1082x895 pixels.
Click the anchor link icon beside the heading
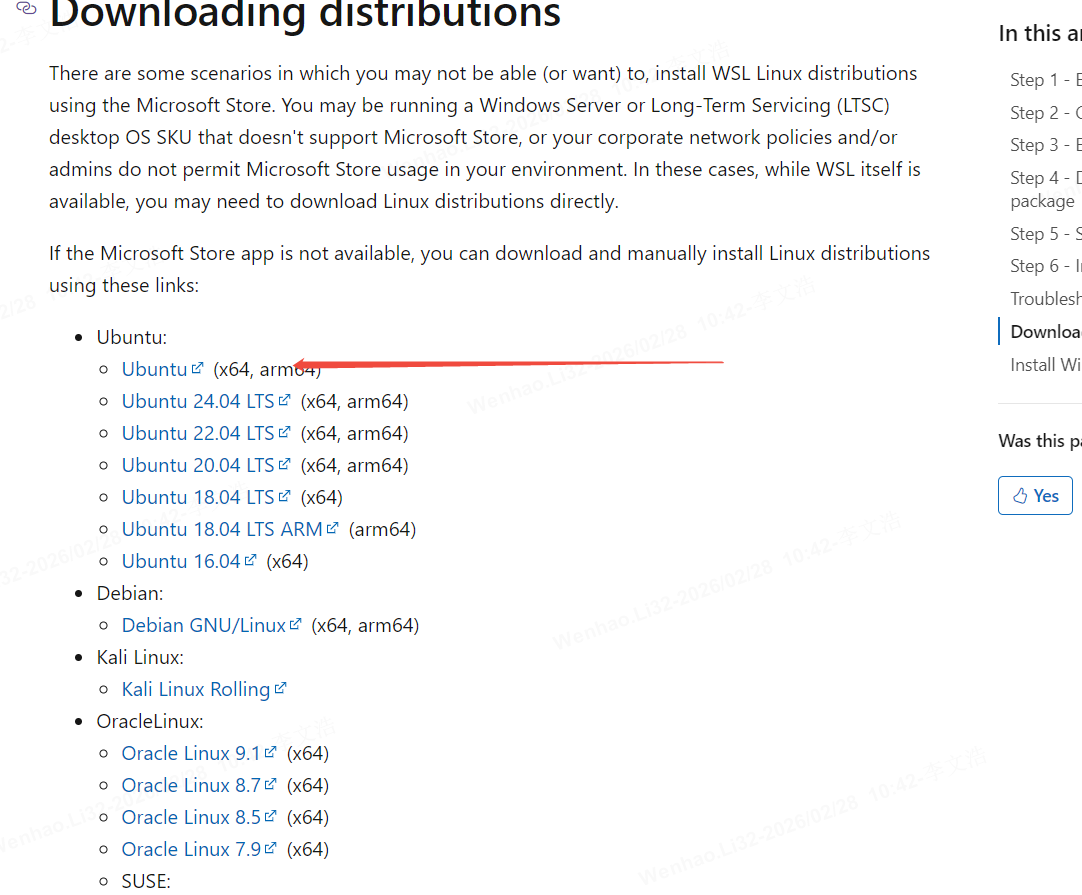pos(26,8)
